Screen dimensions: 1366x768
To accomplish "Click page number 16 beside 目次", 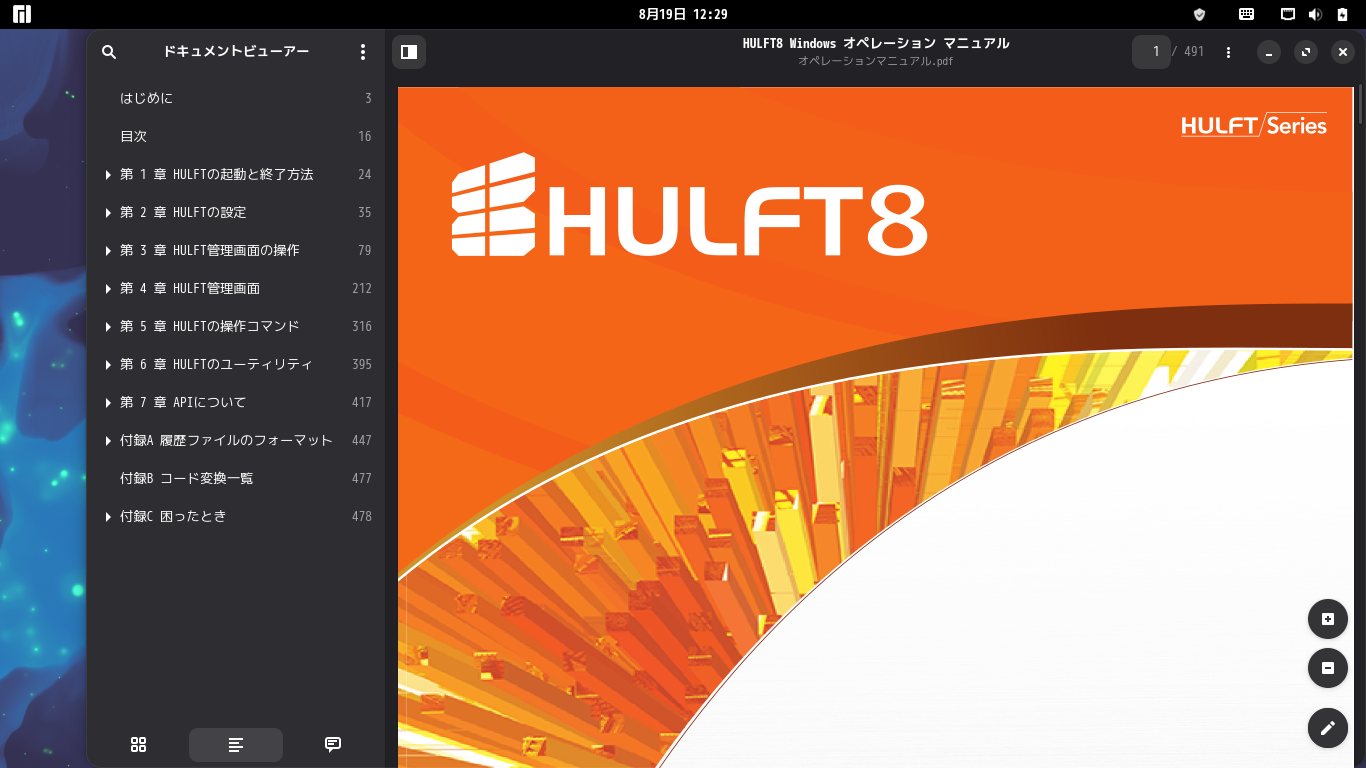I will click(365, 136).
